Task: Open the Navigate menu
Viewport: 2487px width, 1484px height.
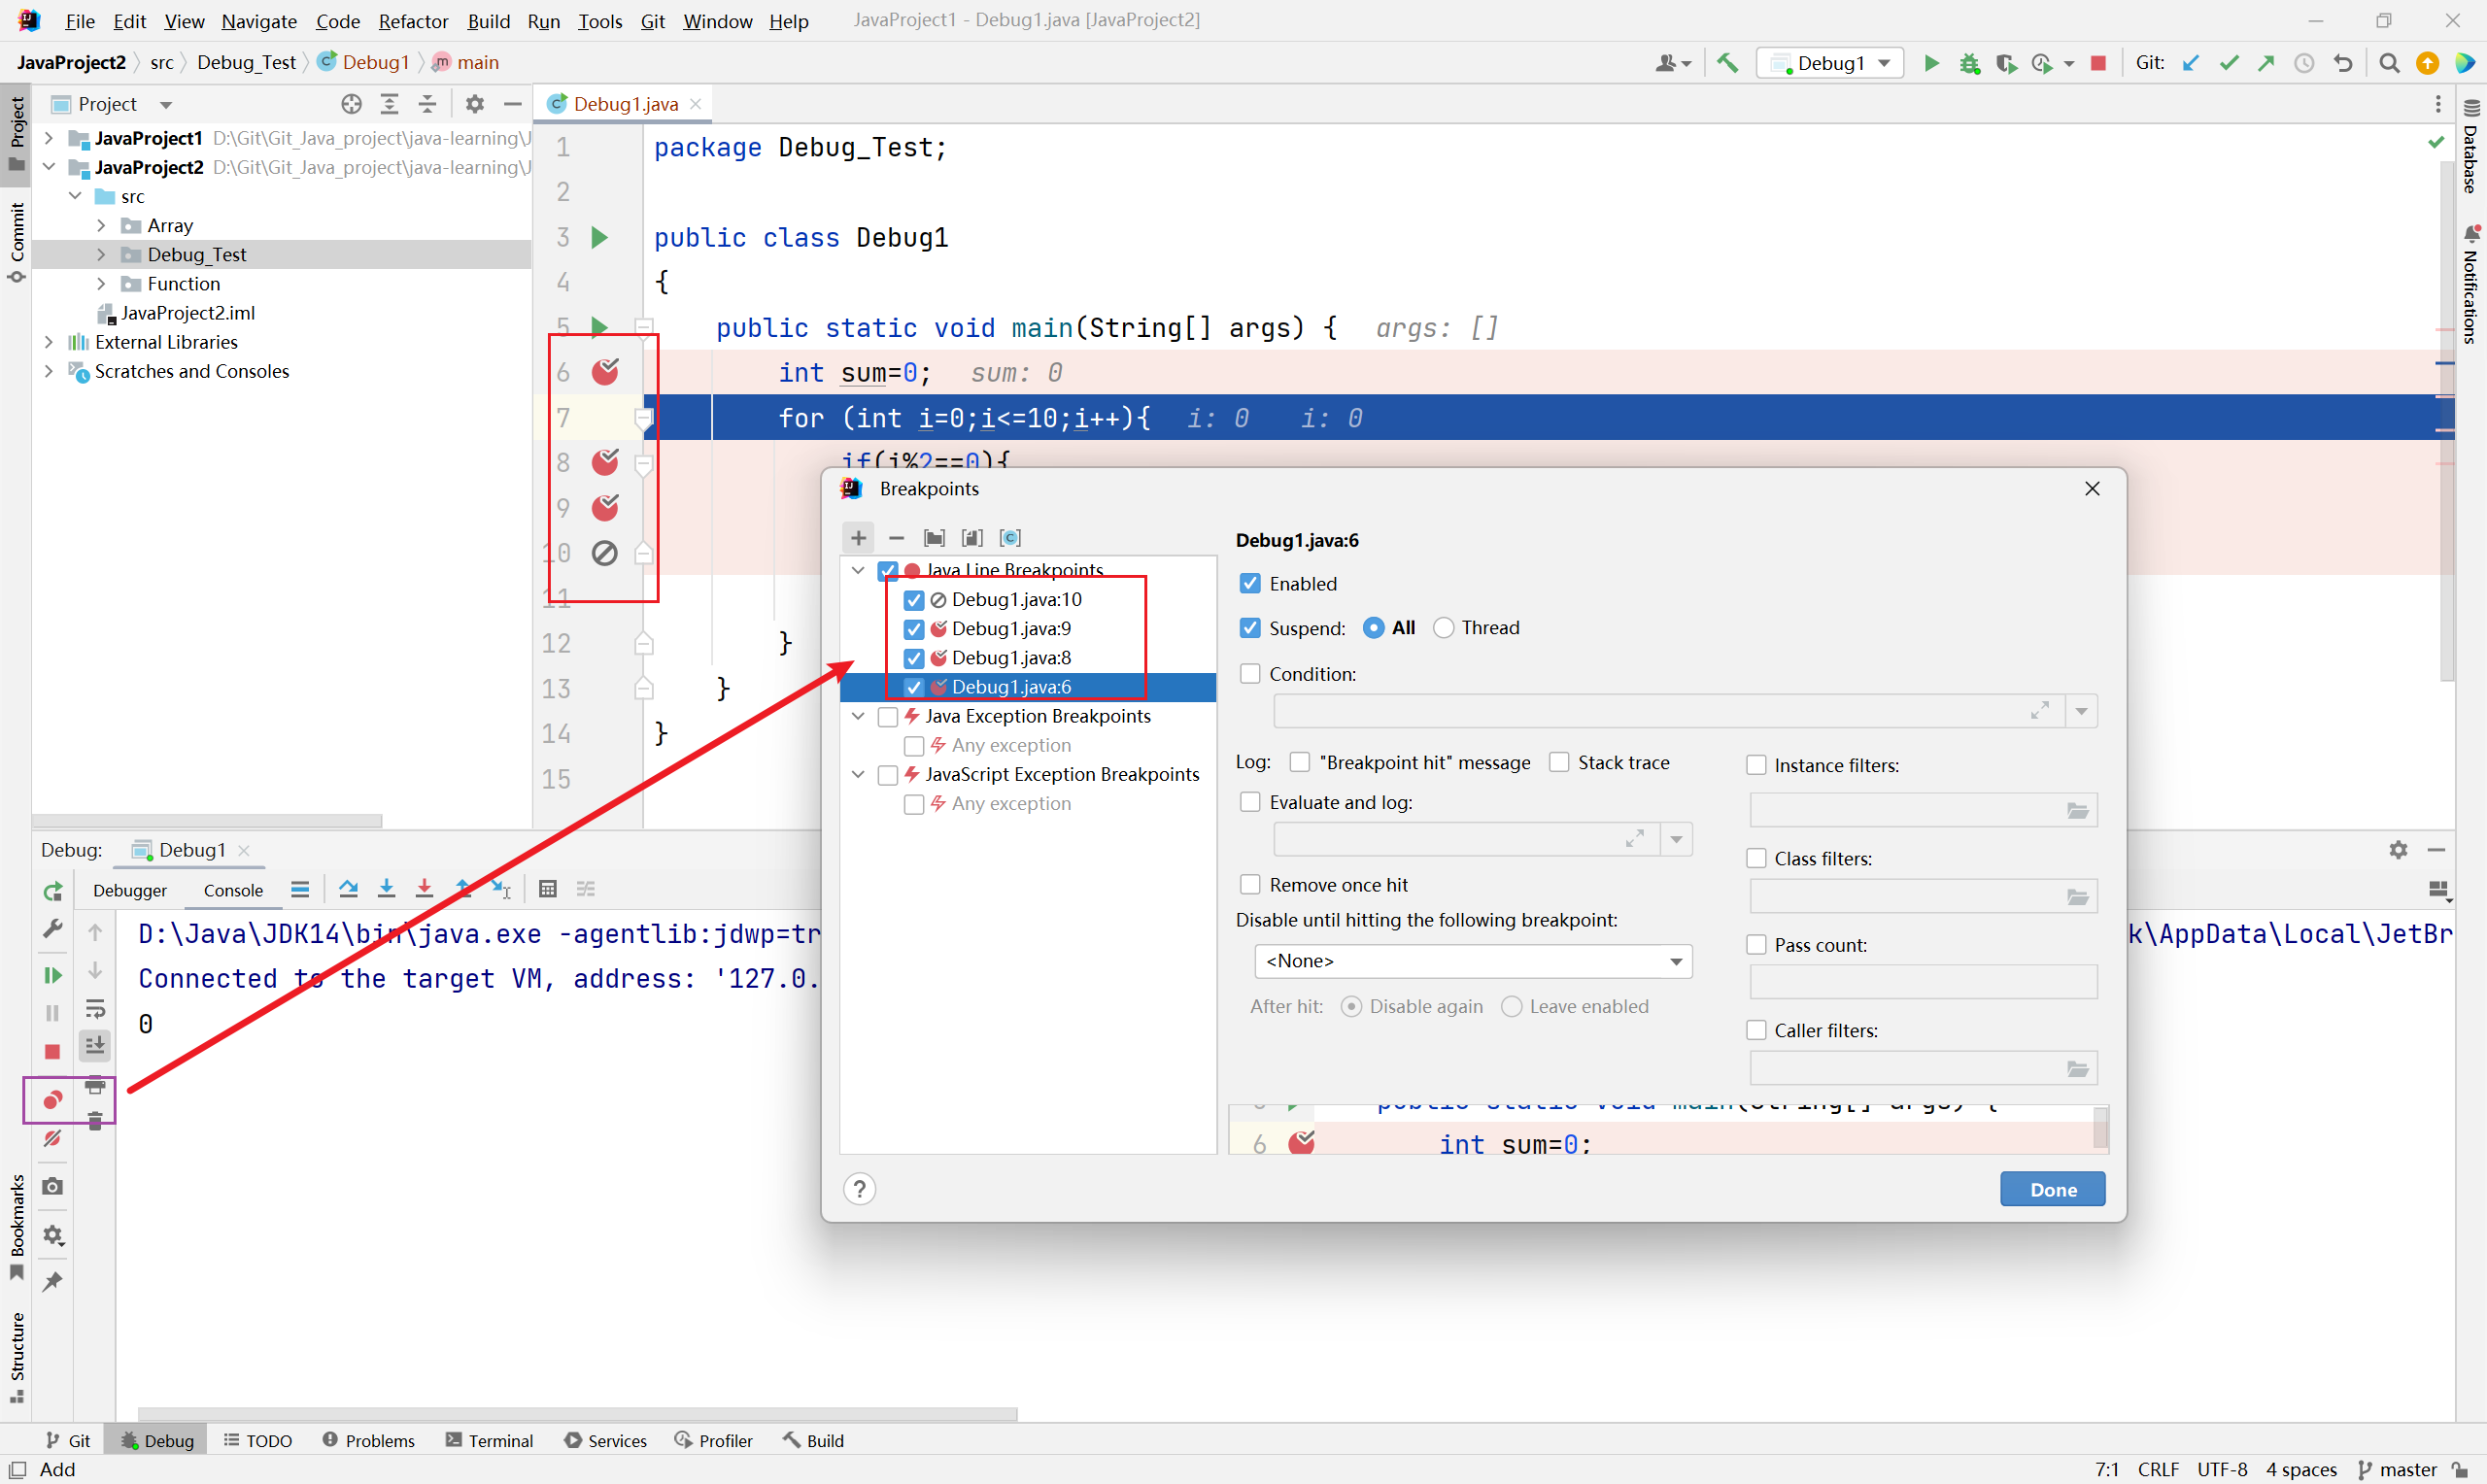Action: 259,20
